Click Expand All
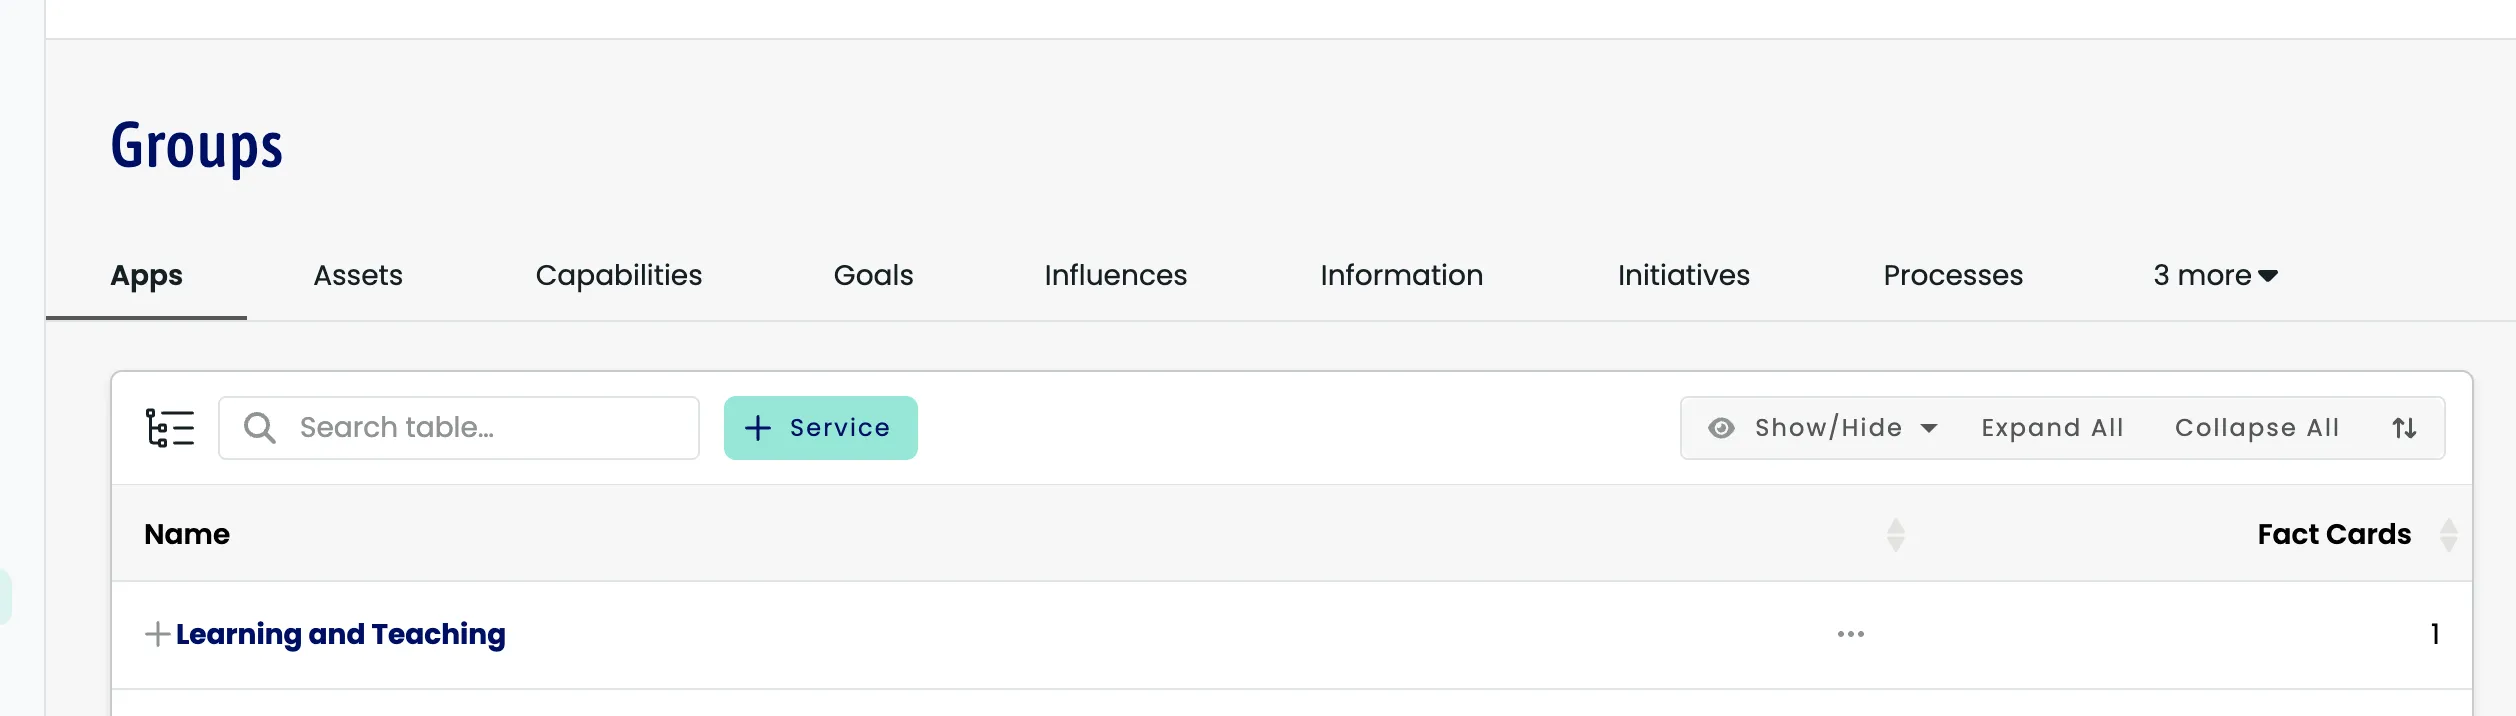This screenshot has height=716, width=2516. (x=2051, y=427)
